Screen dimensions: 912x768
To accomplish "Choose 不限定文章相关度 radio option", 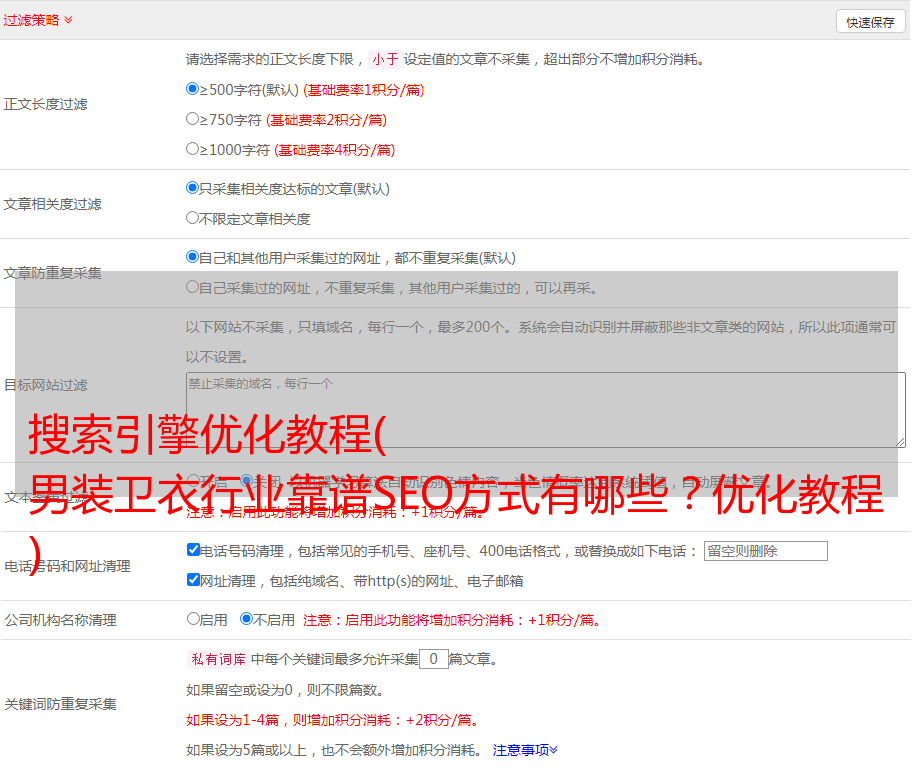I will 192,218.
